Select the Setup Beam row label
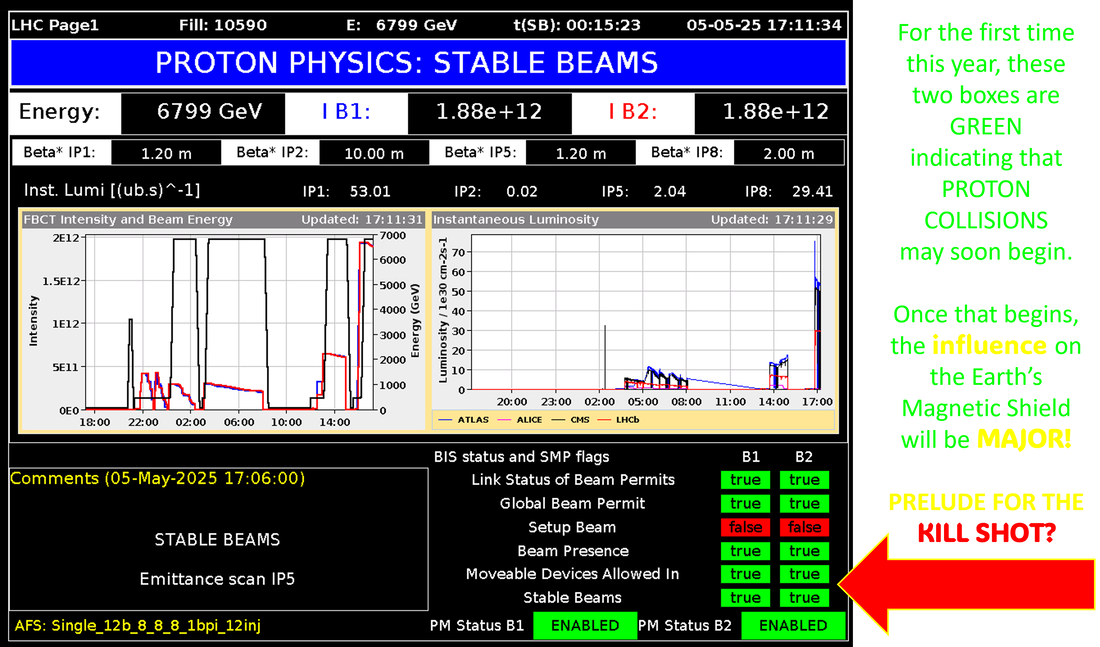The width and height of the screenshot is (1100, 647). (572, 528)
